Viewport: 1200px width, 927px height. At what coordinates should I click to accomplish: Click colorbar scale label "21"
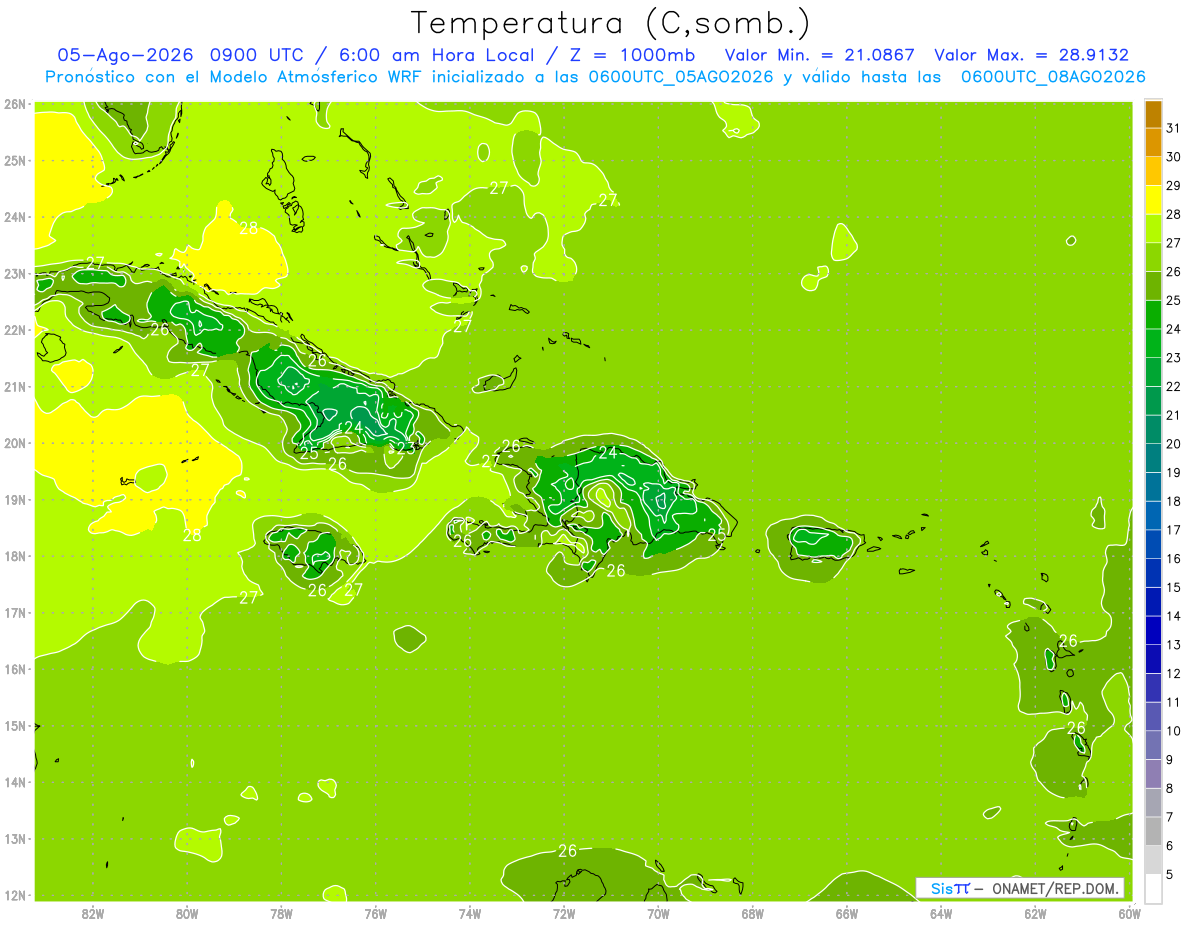(x=1173, y=415)
